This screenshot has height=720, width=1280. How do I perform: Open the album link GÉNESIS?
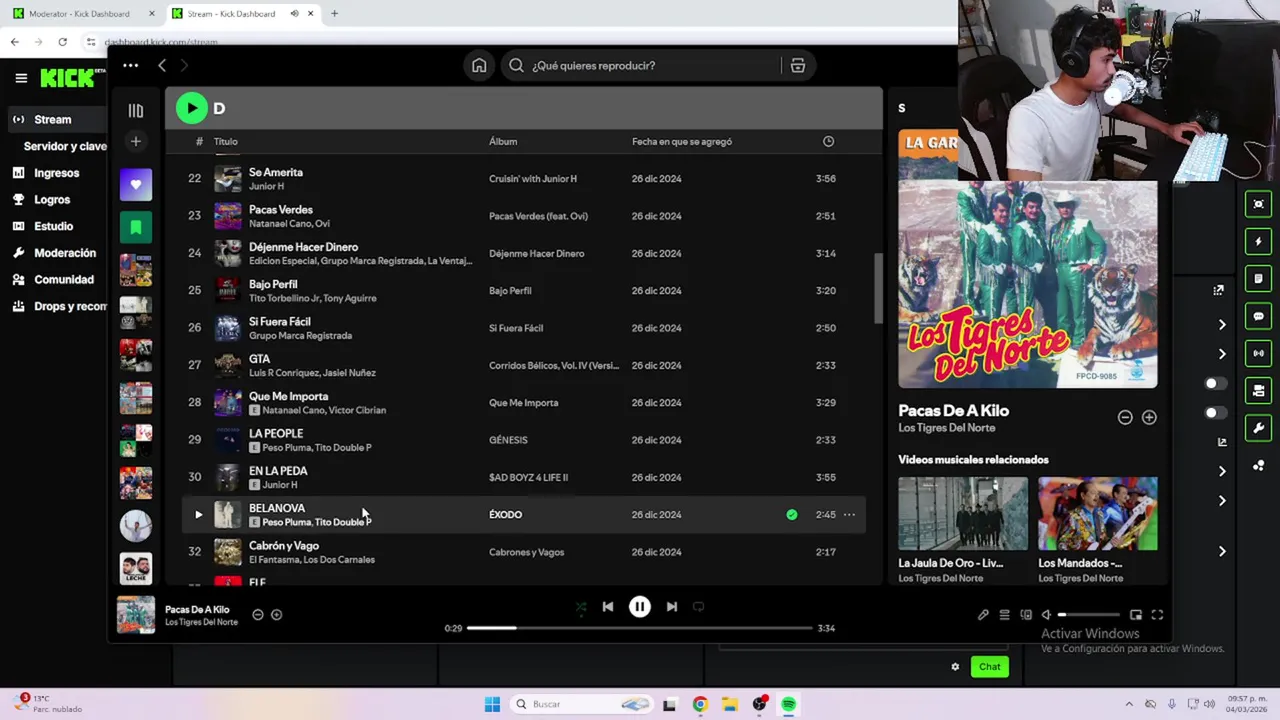[508, 440]
